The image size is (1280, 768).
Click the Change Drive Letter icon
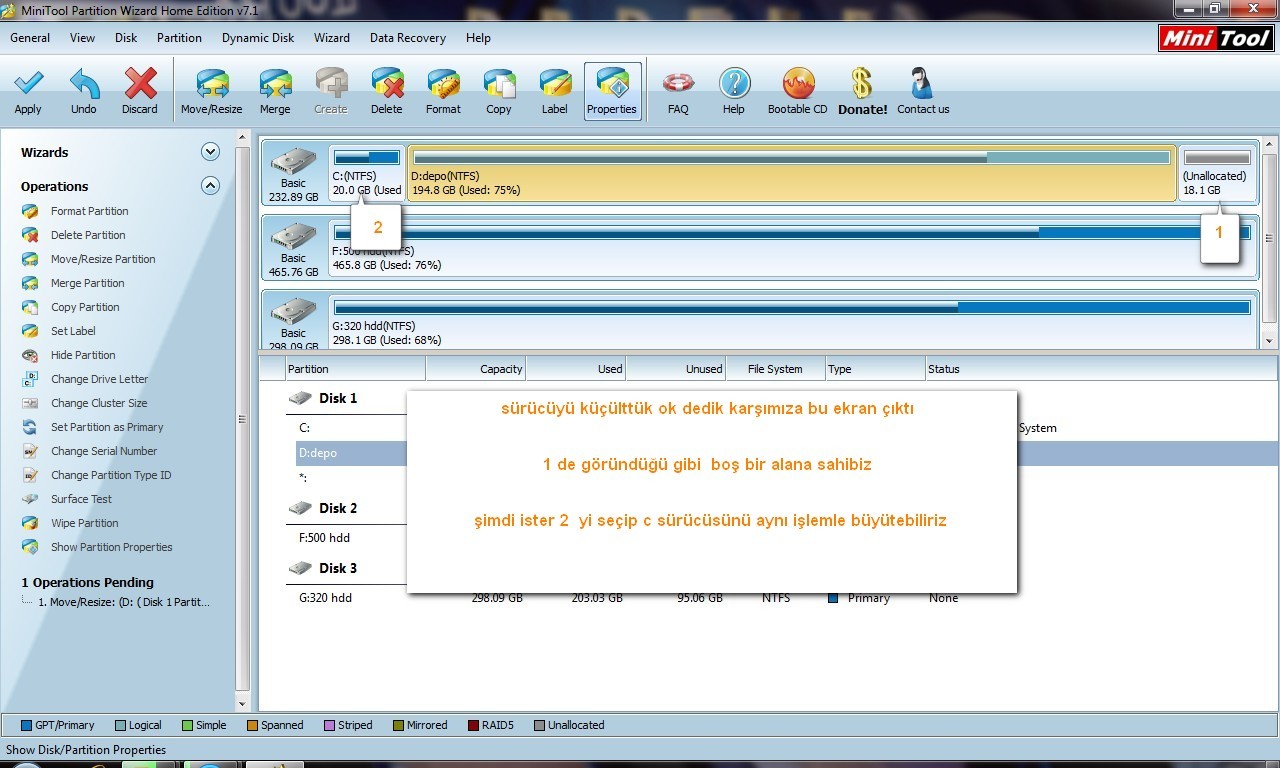point(31,379)
